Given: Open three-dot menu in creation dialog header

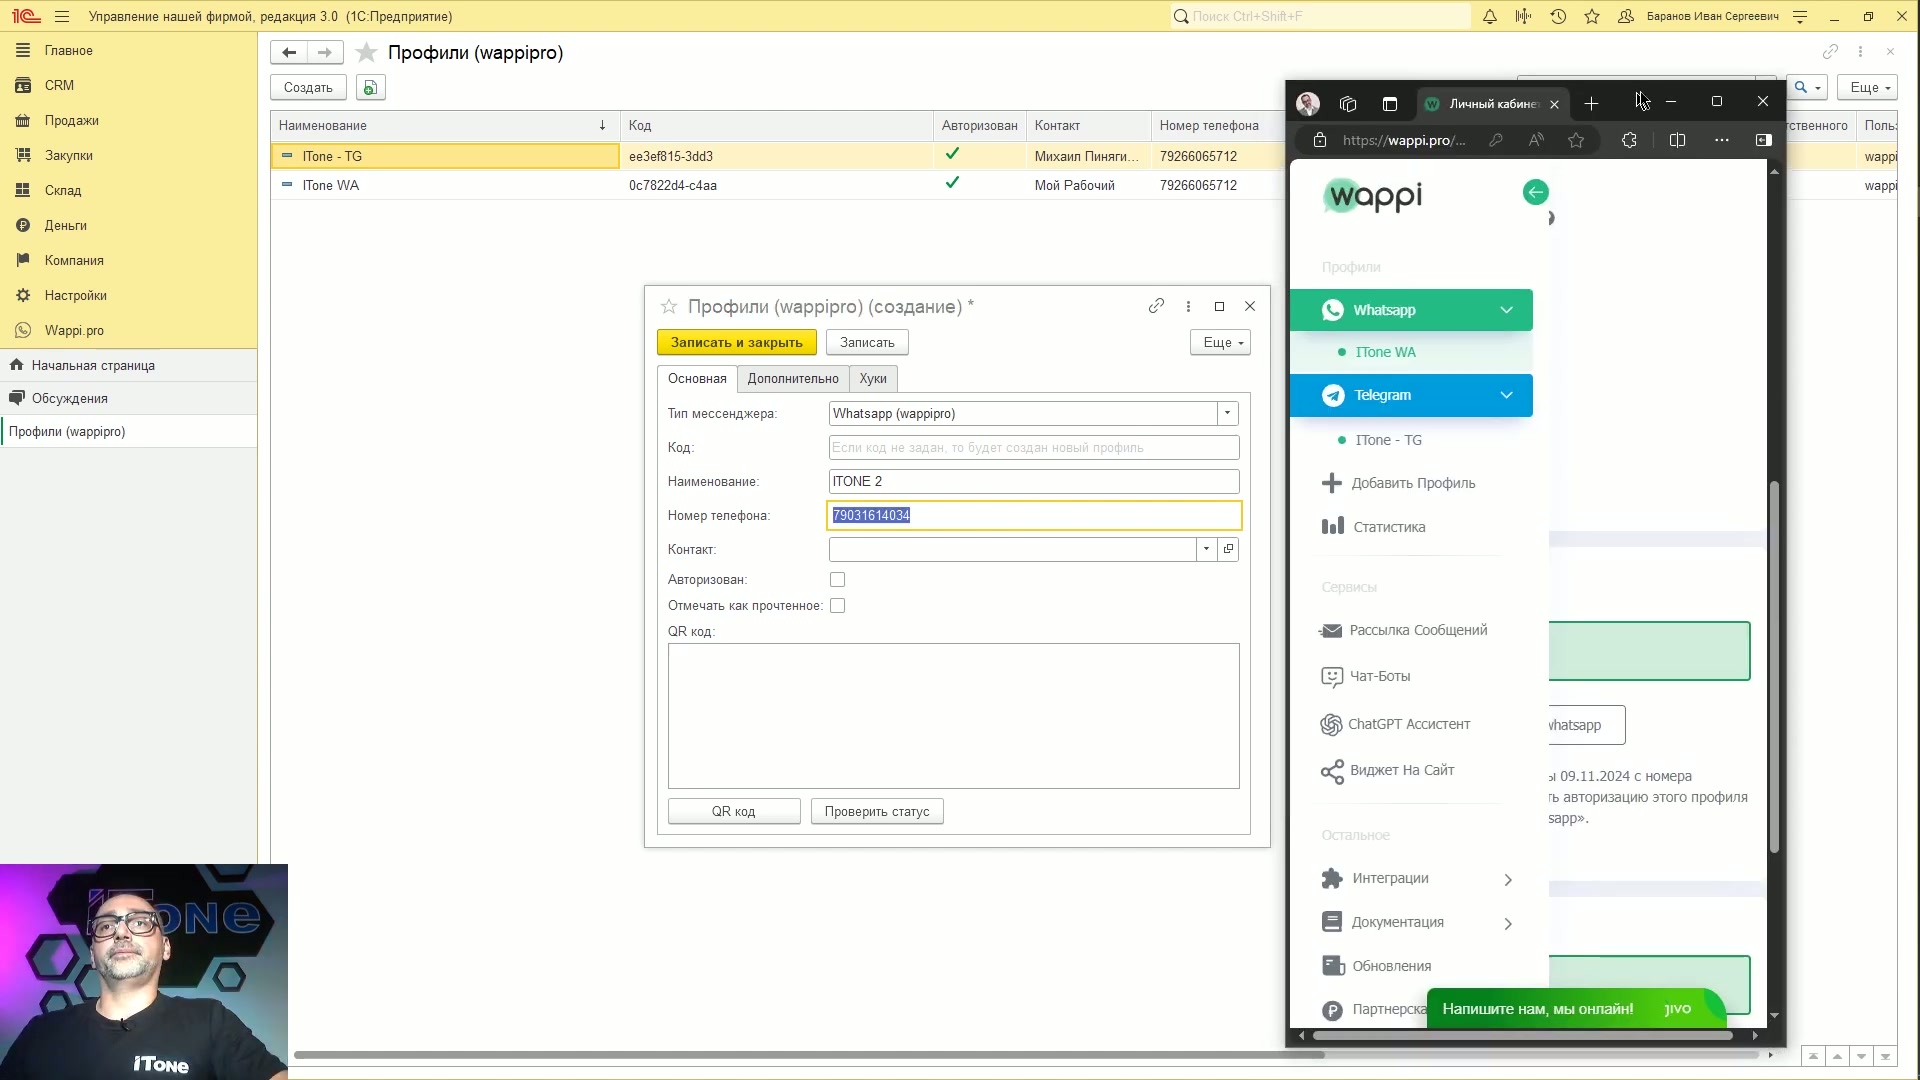Looking at the screenshot, I should coord(1188,306).
